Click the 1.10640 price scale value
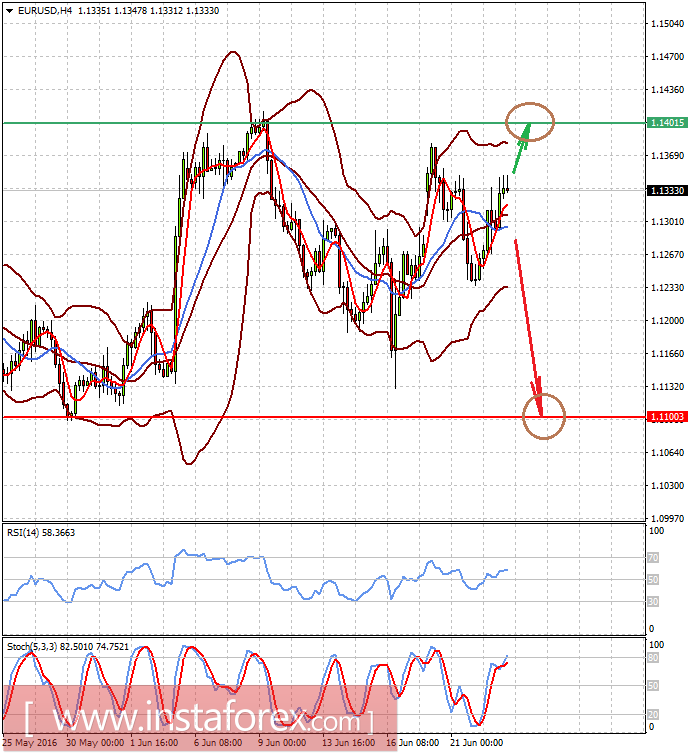Viewport: 688px width, 754px height. coord(667,453)
